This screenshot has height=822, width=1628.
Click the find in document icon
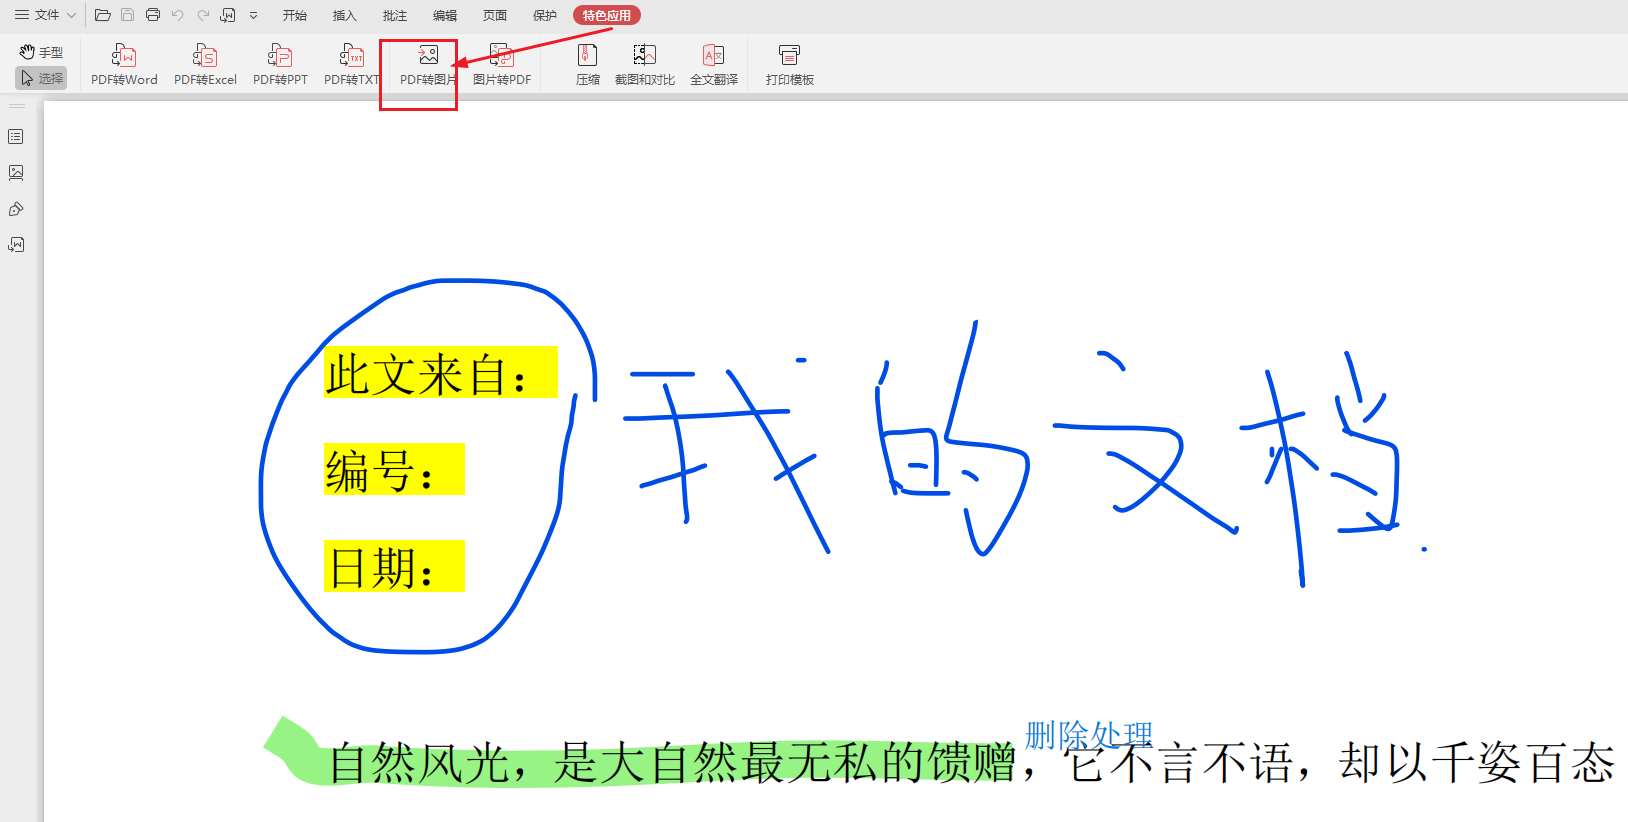(x=228, y=15)
